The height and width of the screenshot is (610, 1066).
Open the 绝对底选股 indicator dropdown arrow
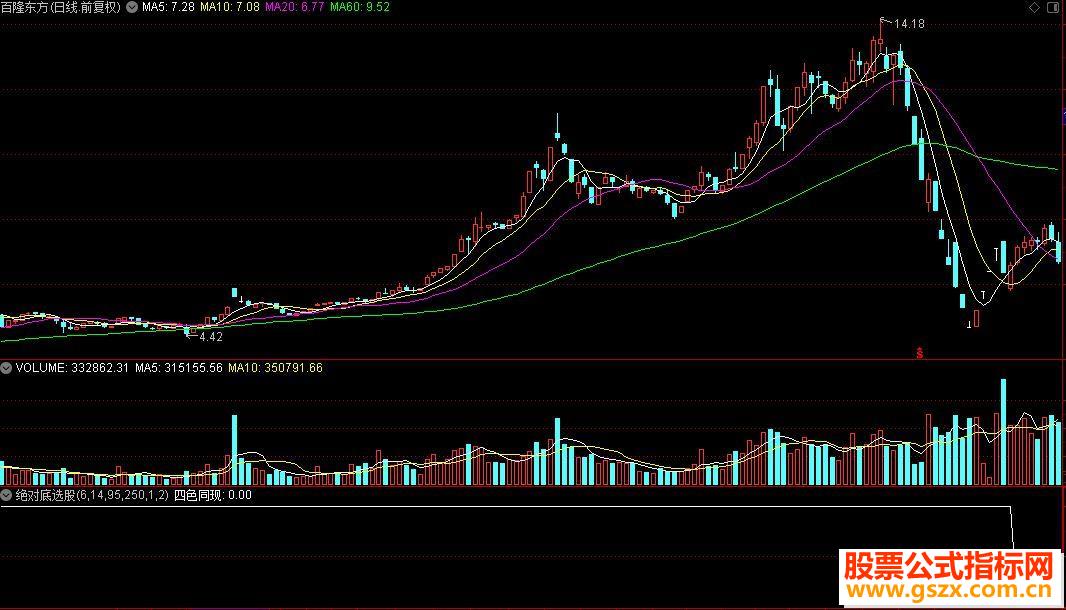coord(6,495)
